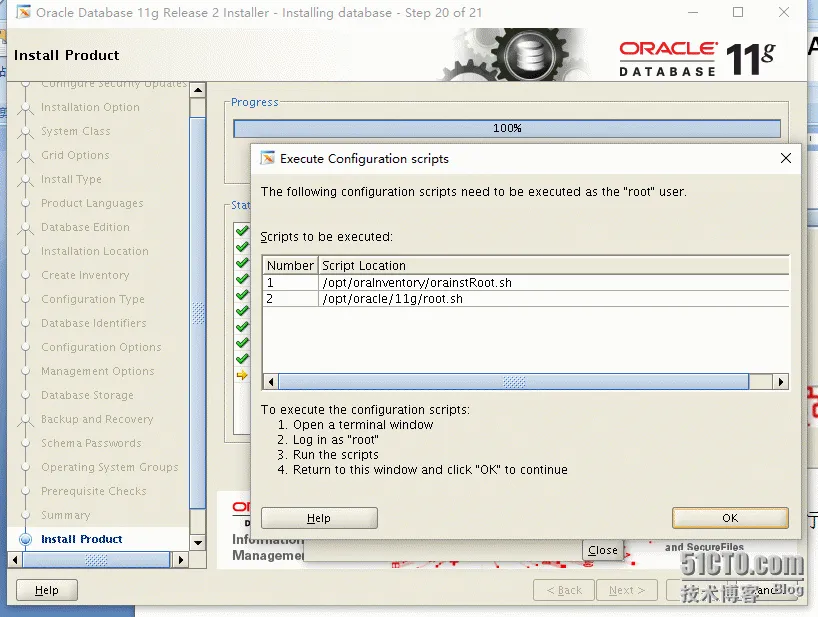Close the Oracle installer window
818x617 pixels.
click(784, 12)
